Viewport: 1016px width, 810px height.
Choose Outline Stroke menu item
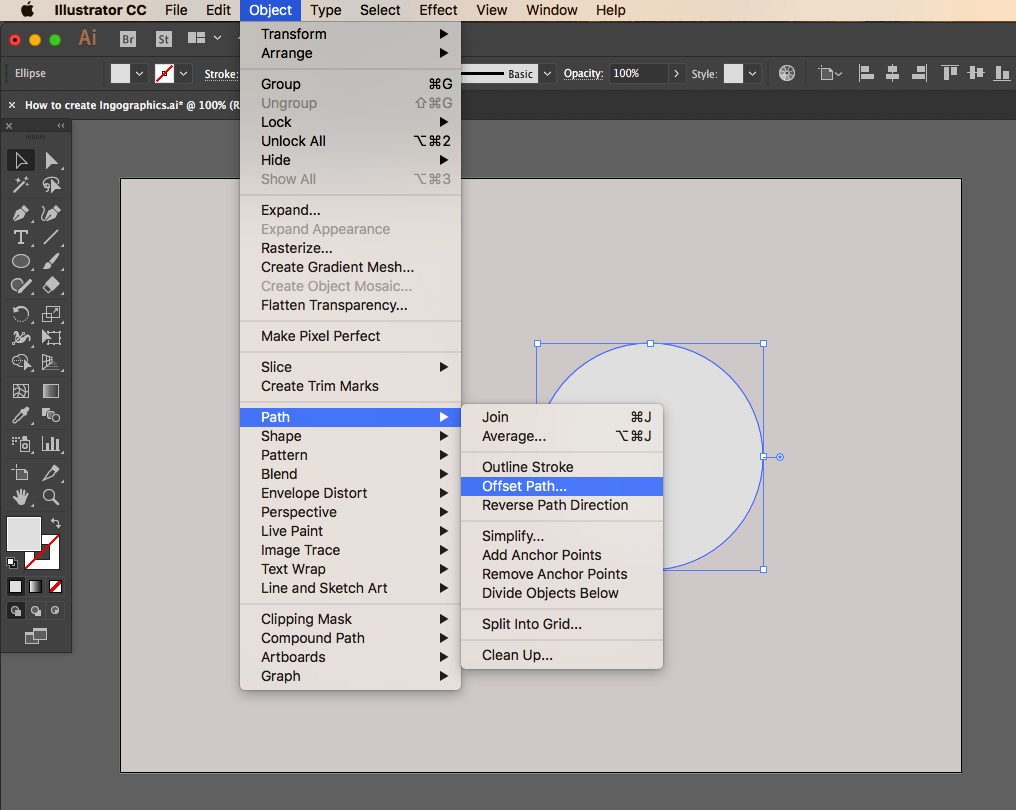[x=562, y=467]
